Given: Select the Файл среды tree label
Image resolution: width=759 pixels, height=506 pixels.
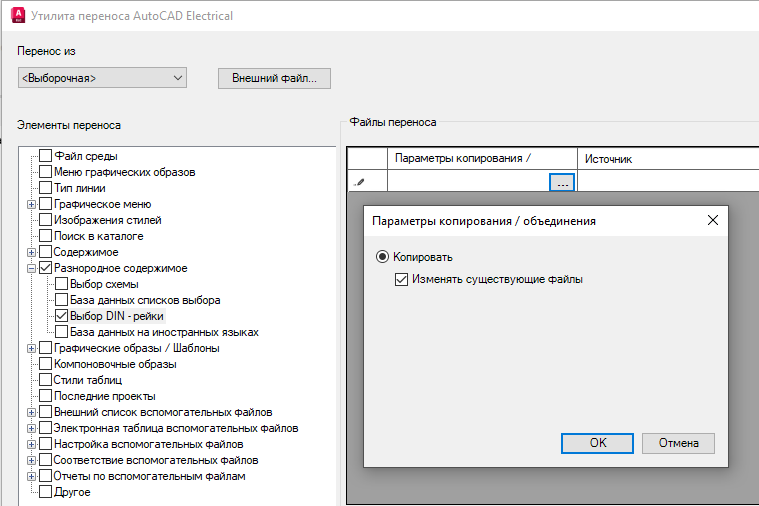Looking at the screenshot, I should point(86,156).
